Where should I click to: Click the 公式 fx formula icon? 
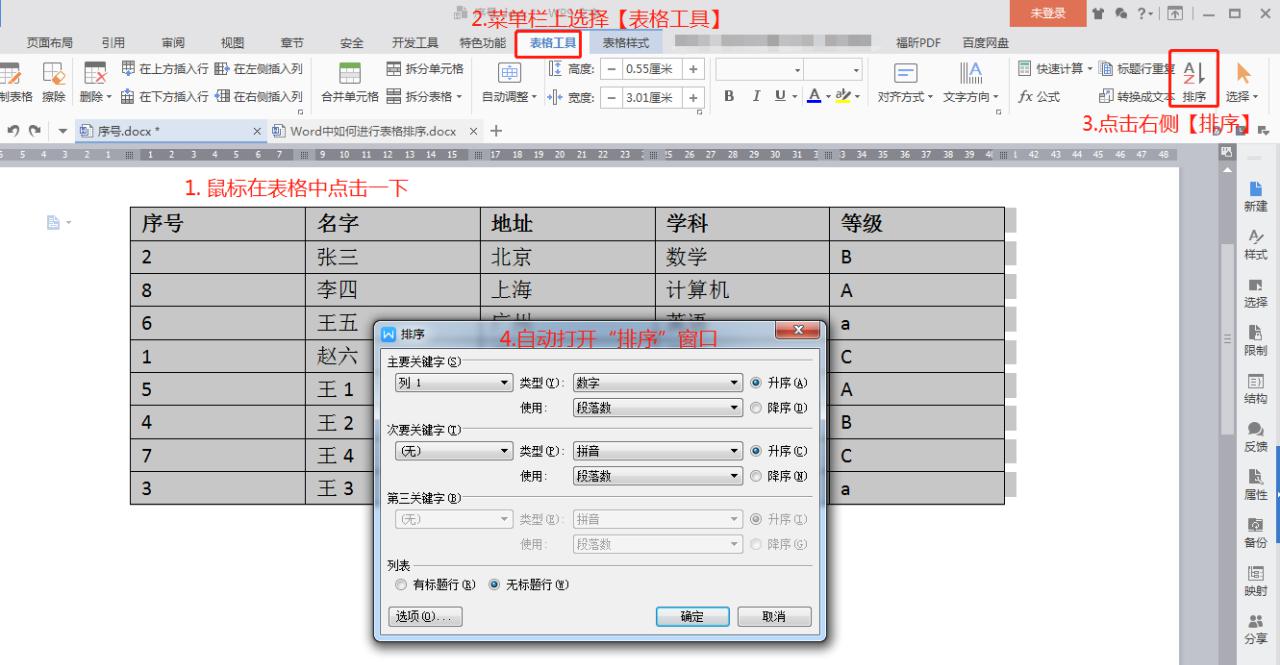coord(1039,97)
